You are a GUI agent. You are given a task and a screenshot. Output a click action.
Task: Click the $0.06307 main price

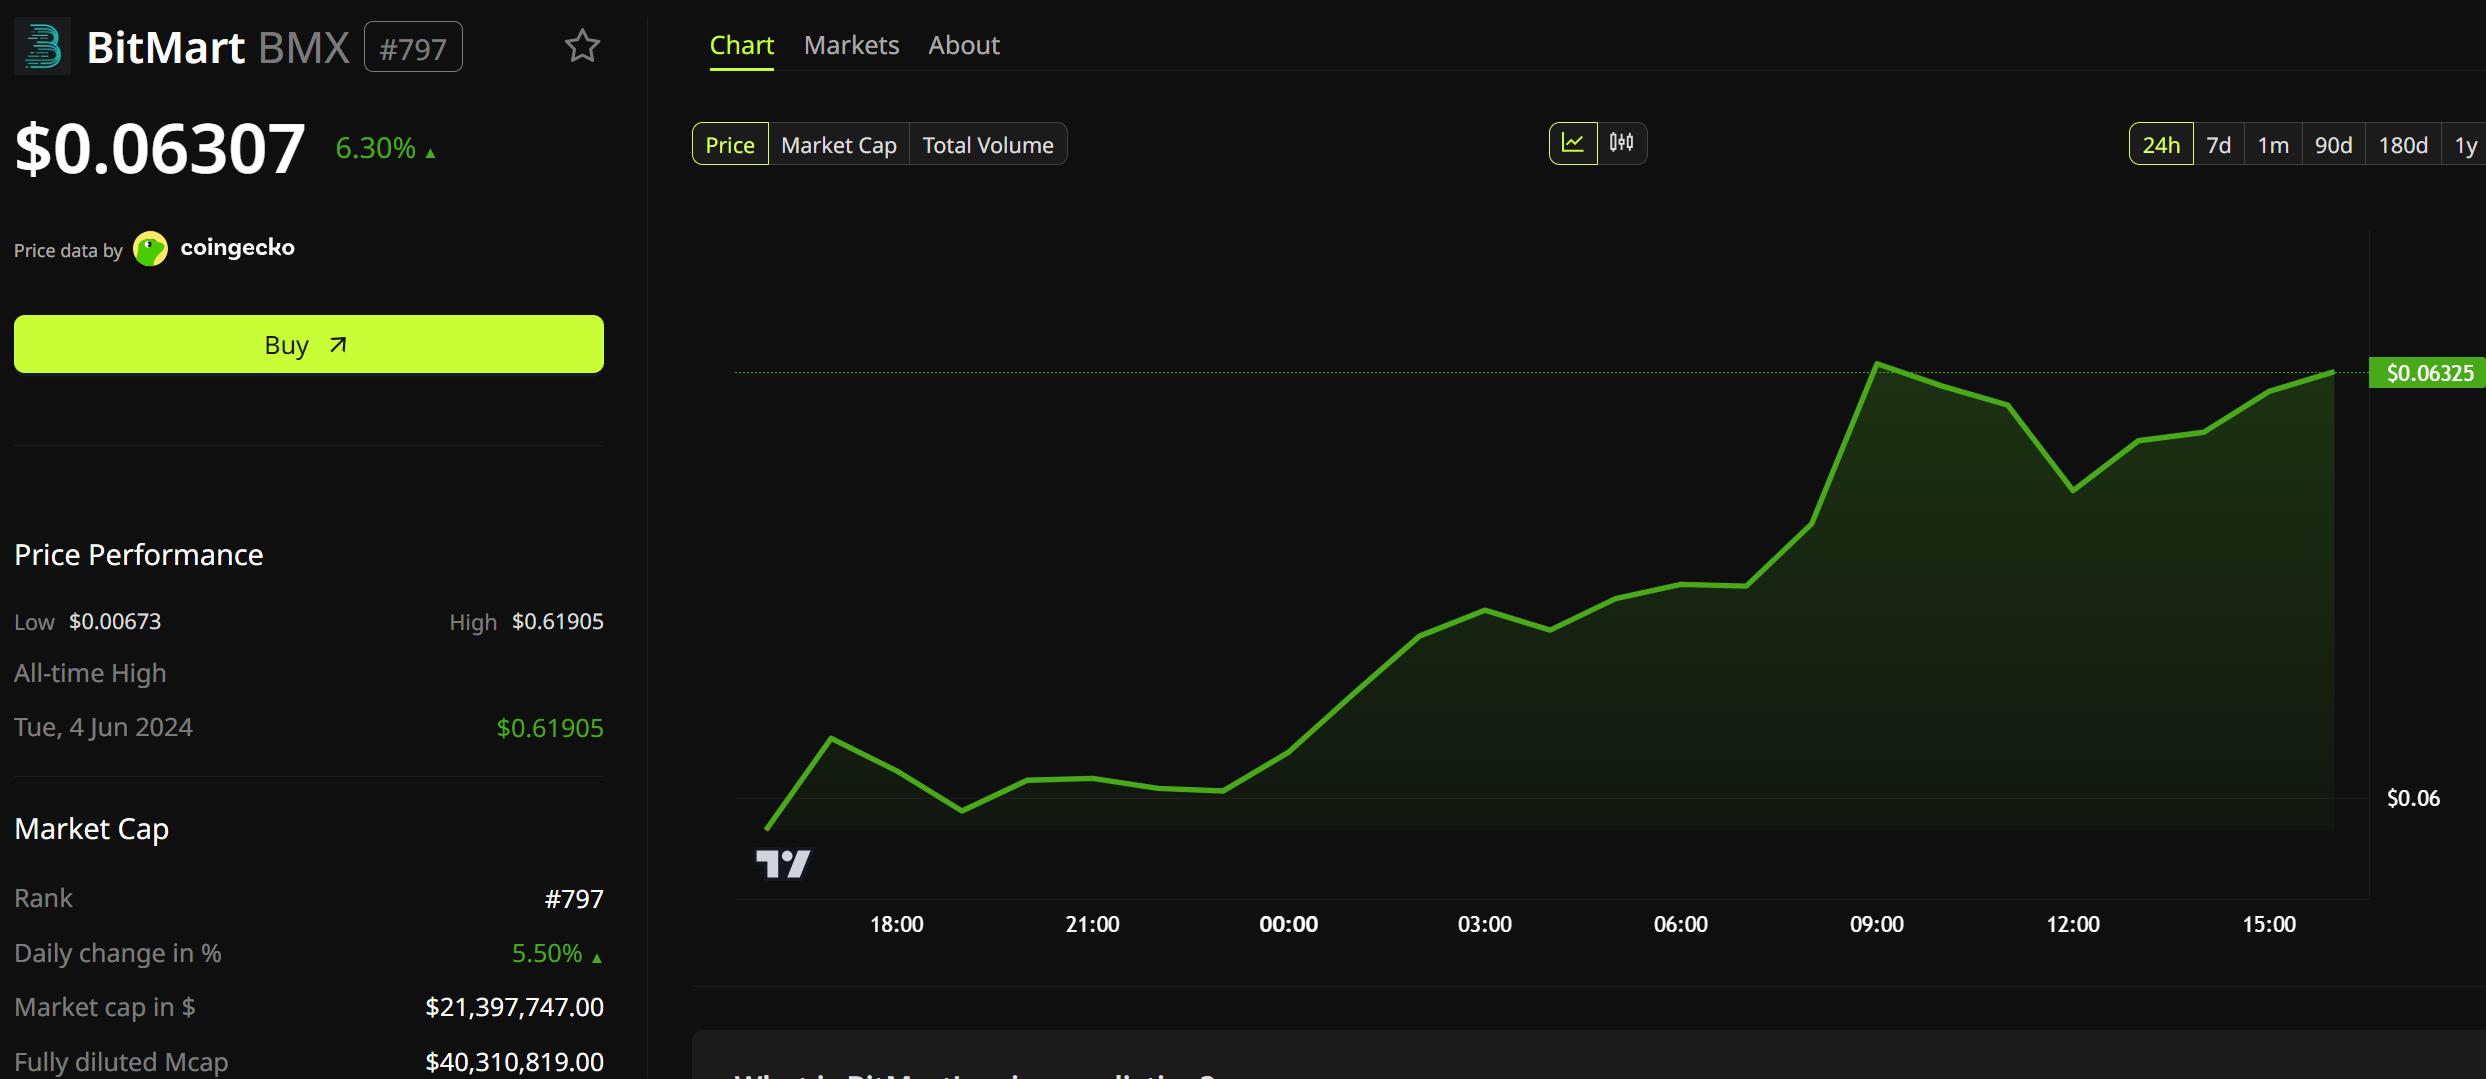160,149
